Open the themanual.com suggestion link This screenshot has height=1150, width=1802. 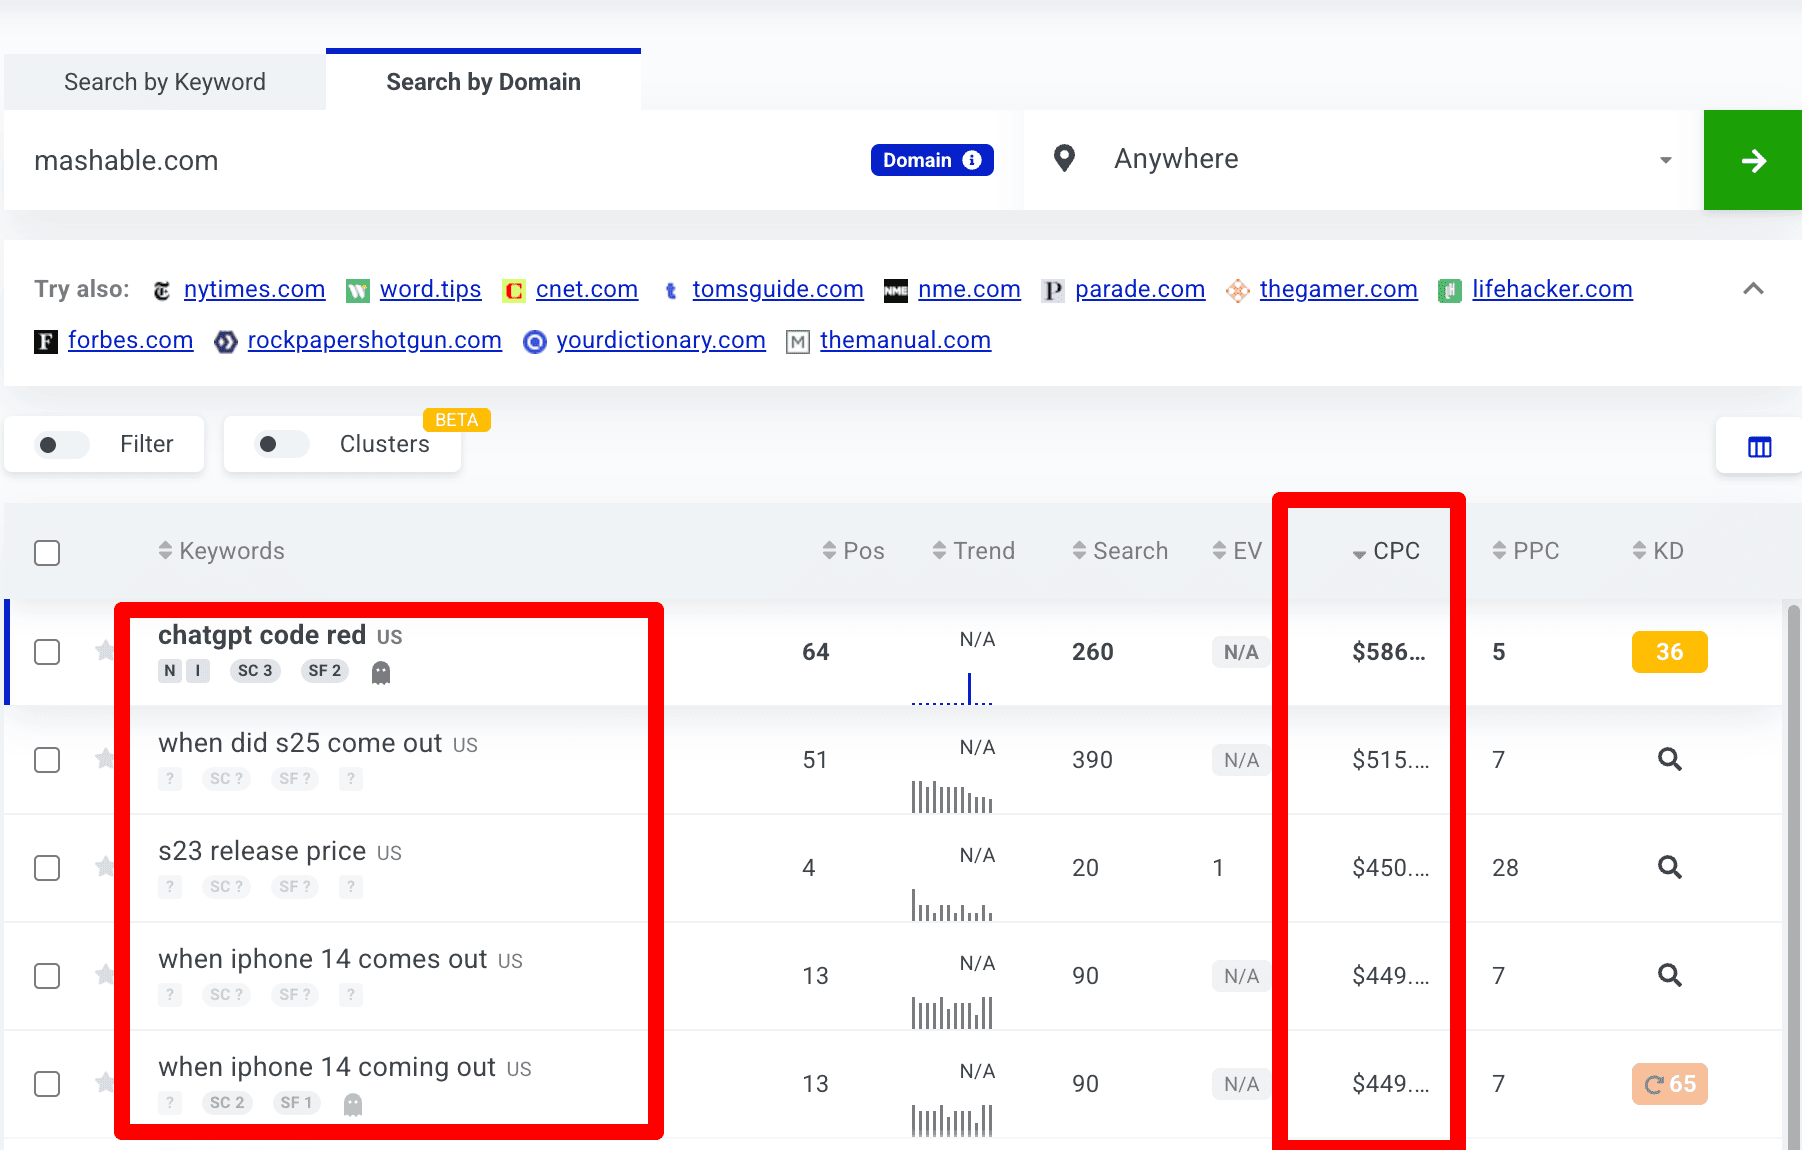[905, 340]
